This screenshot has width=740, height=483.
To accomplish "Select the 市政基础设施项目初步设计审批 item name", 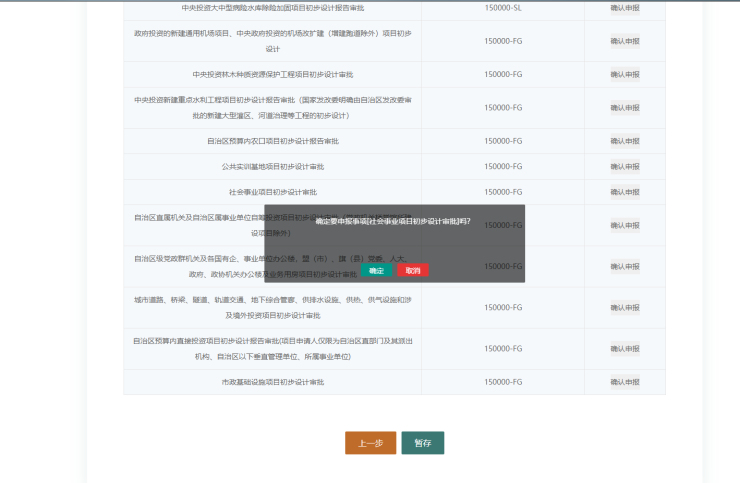I will (x=272, y=382).
